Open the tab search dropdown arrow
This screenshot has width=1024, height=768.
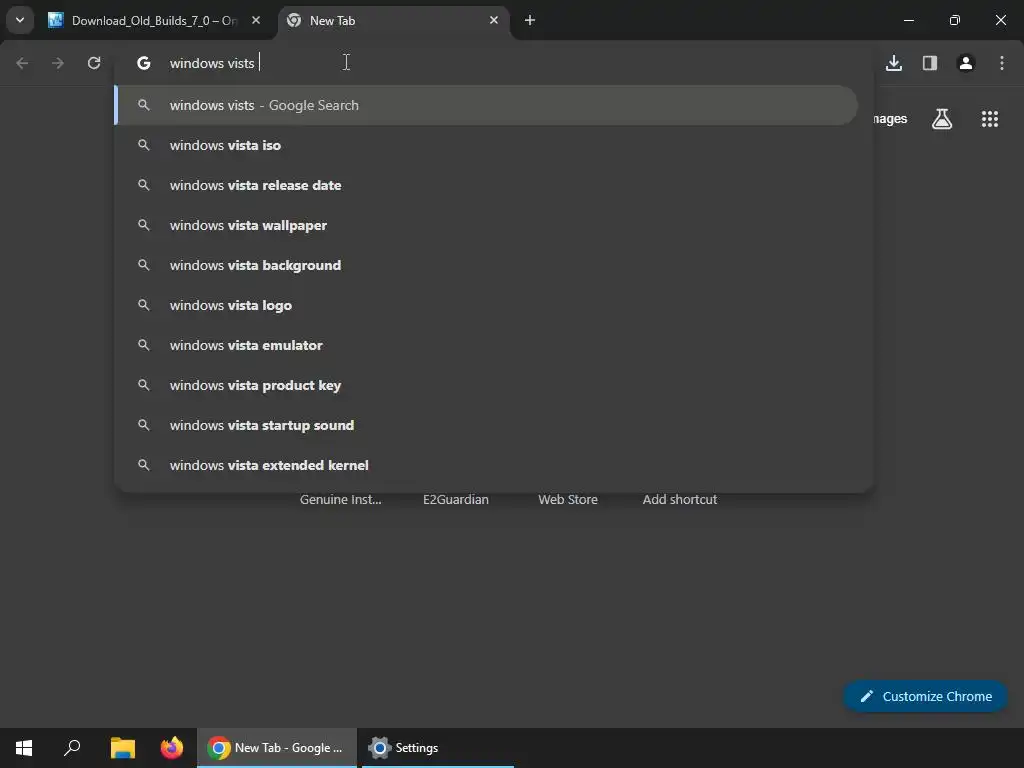(x=20, y=20)
